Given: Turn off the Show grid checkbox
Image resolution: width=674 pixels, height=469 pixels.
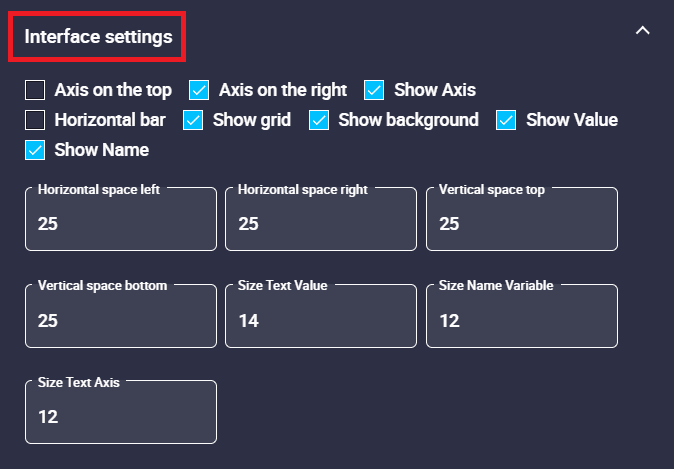Looking at the screenshot, I should (x=194, y=120).
